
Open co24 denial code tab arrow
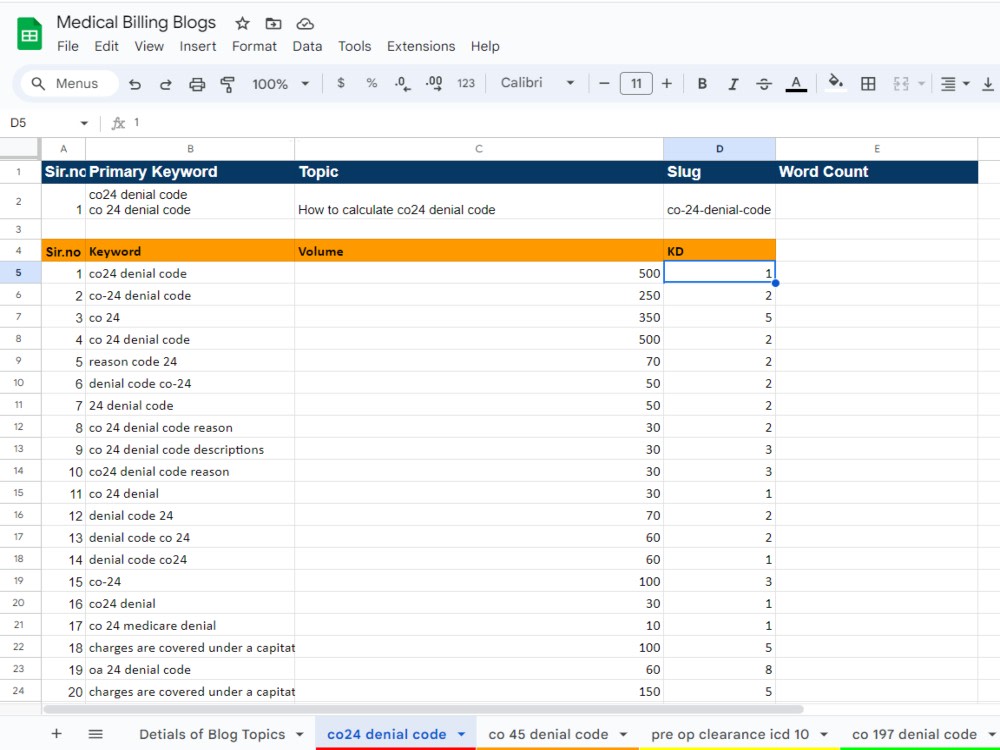tap(461, 735)
